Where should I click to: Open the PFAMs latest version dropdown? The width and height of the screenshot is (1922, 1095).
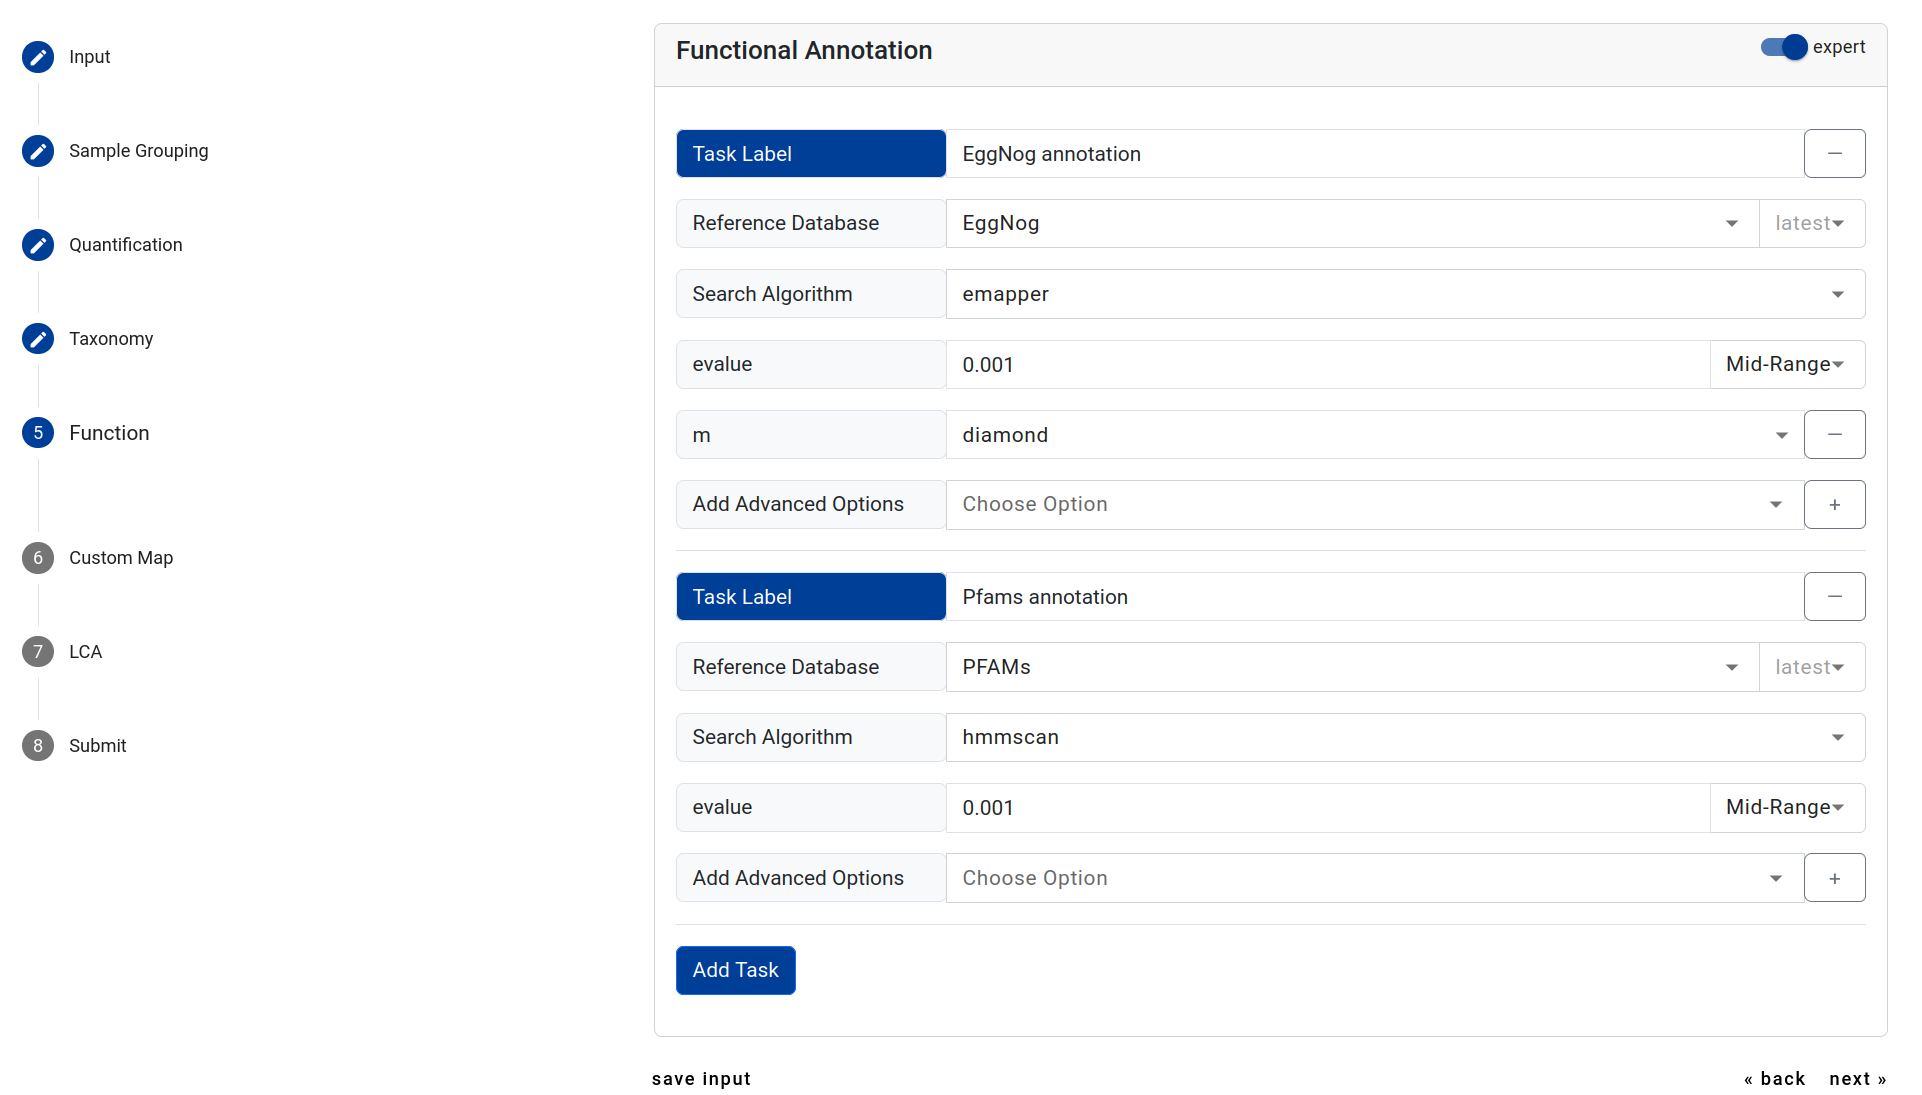click(x=1810, y=667)
